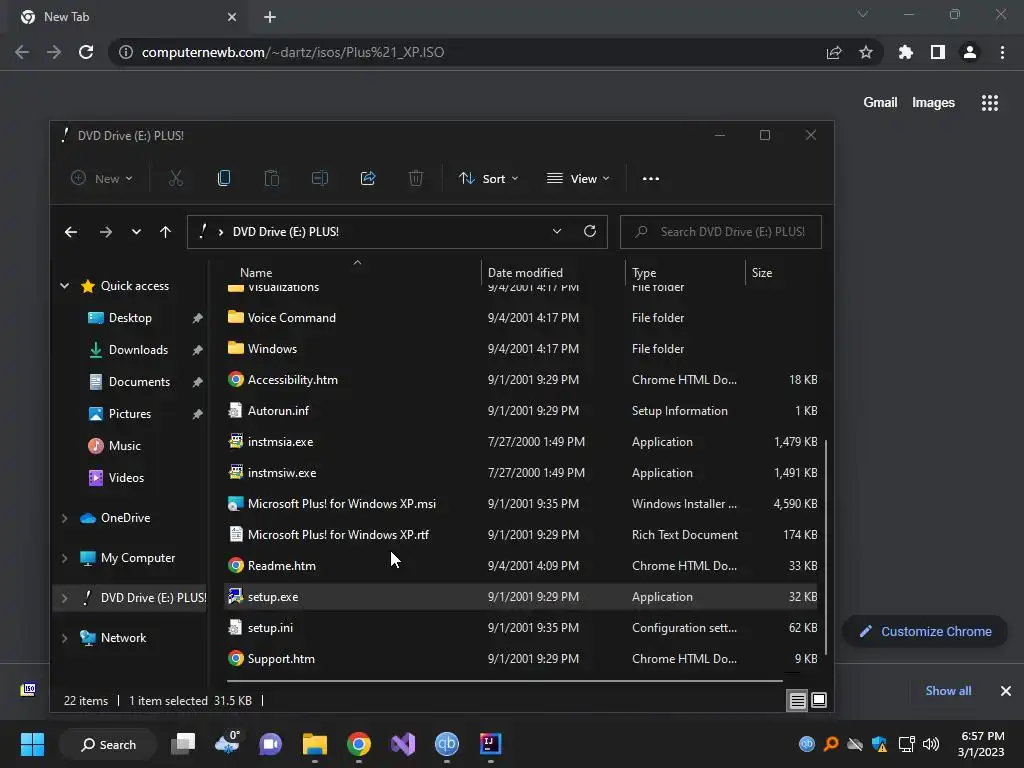Expand the My Computer tree node
The width and height of the screenshot is (1024, 768).
64,558
